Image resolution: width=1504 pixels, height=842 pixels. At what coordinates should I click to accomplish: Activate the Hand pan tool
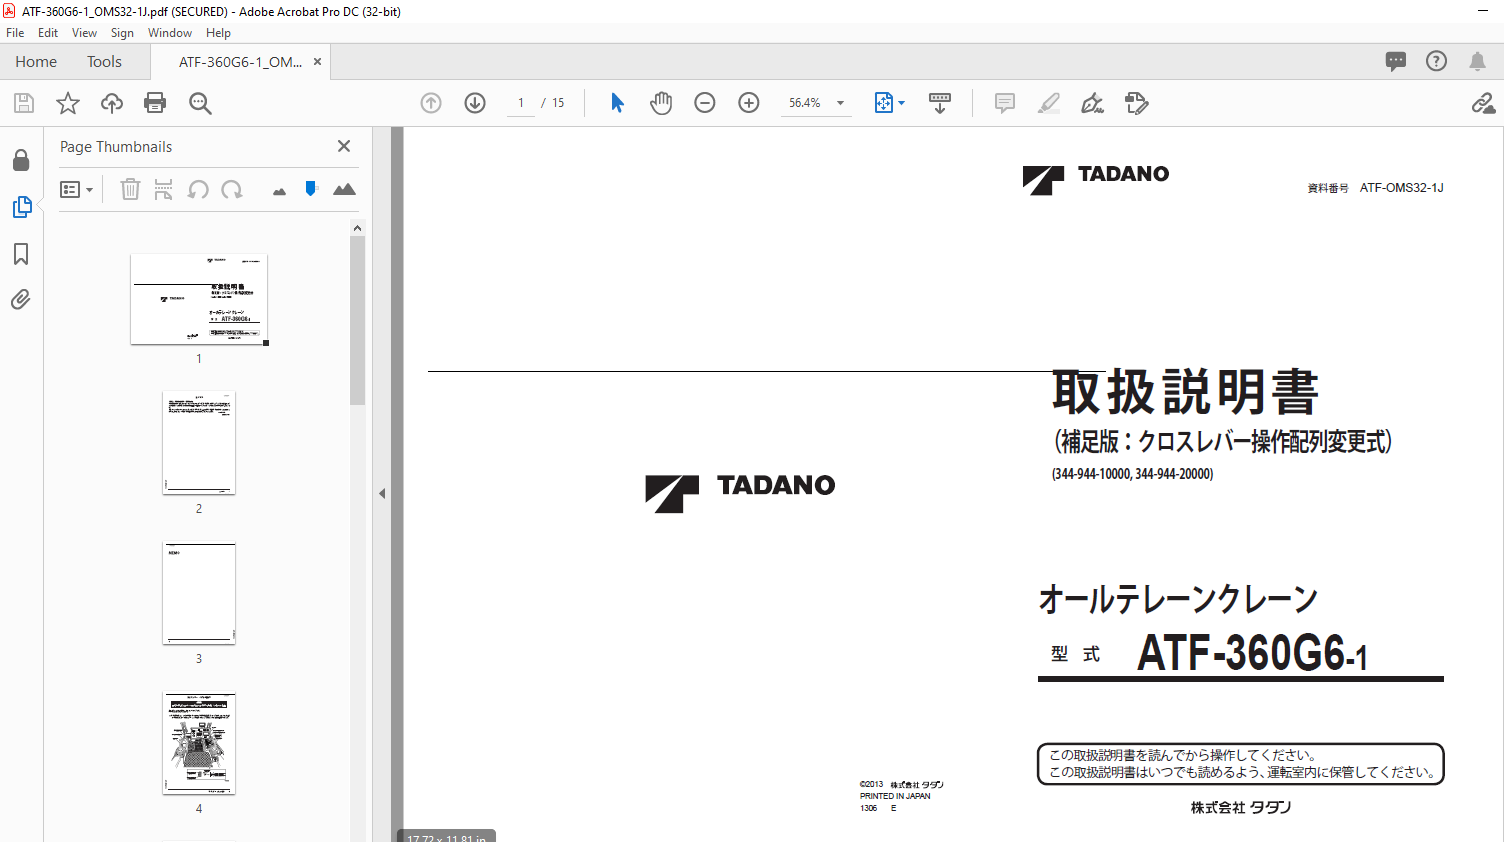661,103
